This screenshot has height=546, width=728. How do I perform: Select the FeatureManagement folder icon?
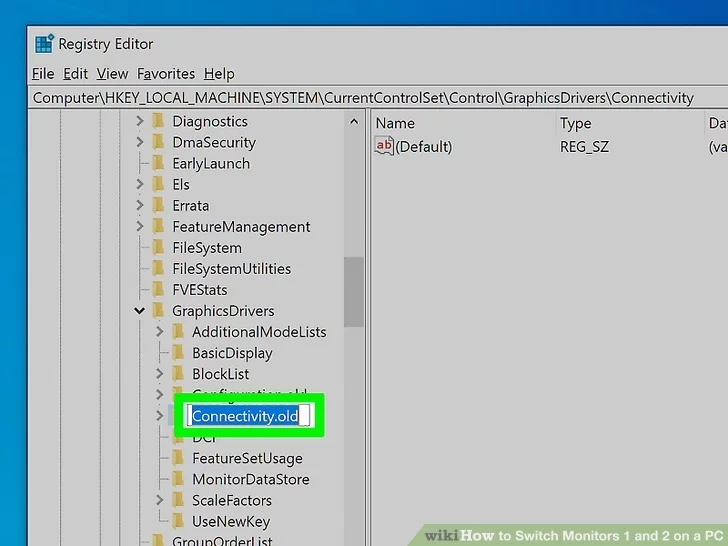[x=158, y=227]
